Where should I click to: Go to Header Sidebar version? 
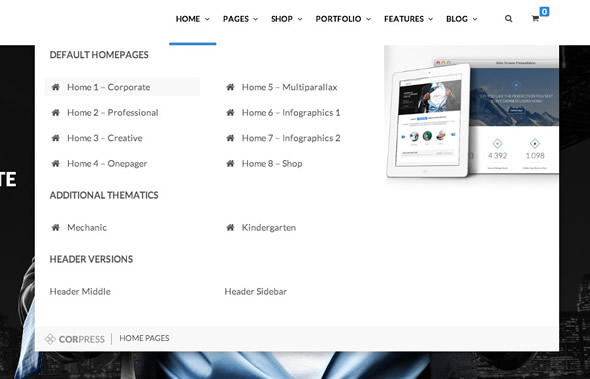coord(255,291)
